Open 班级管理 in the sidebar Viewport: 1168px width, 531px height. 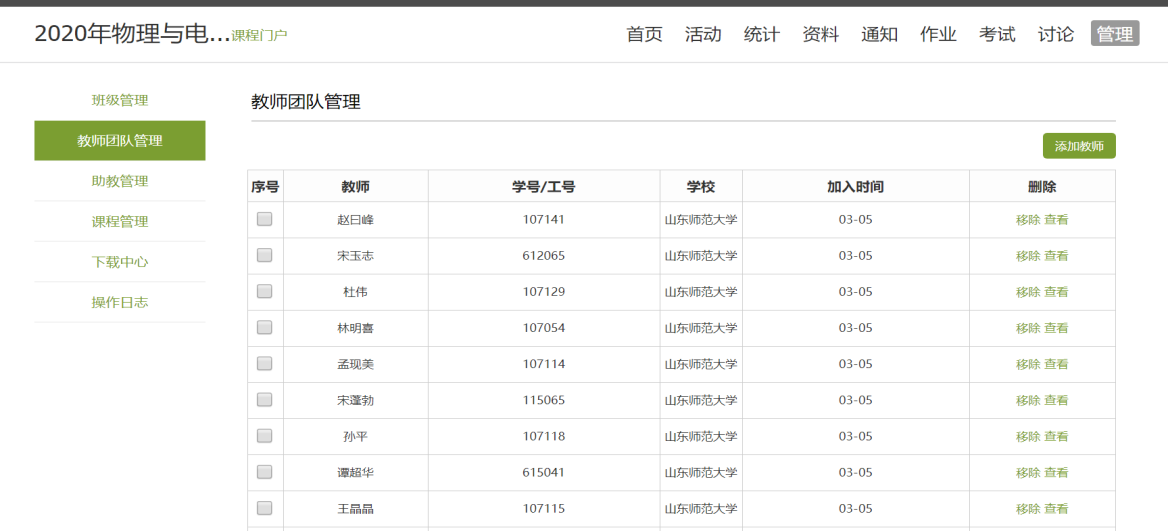click(x=120, y=100)
